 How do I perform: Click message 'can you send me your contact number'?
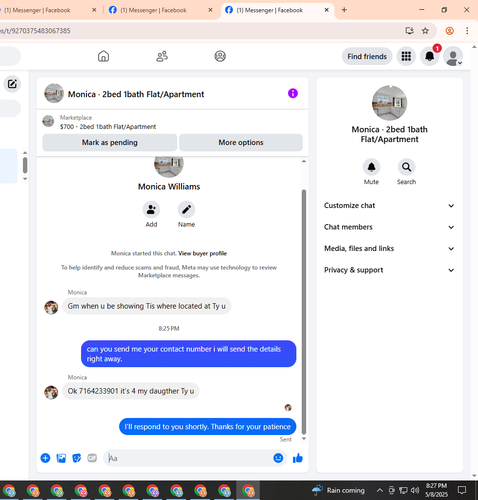[188, 354]
